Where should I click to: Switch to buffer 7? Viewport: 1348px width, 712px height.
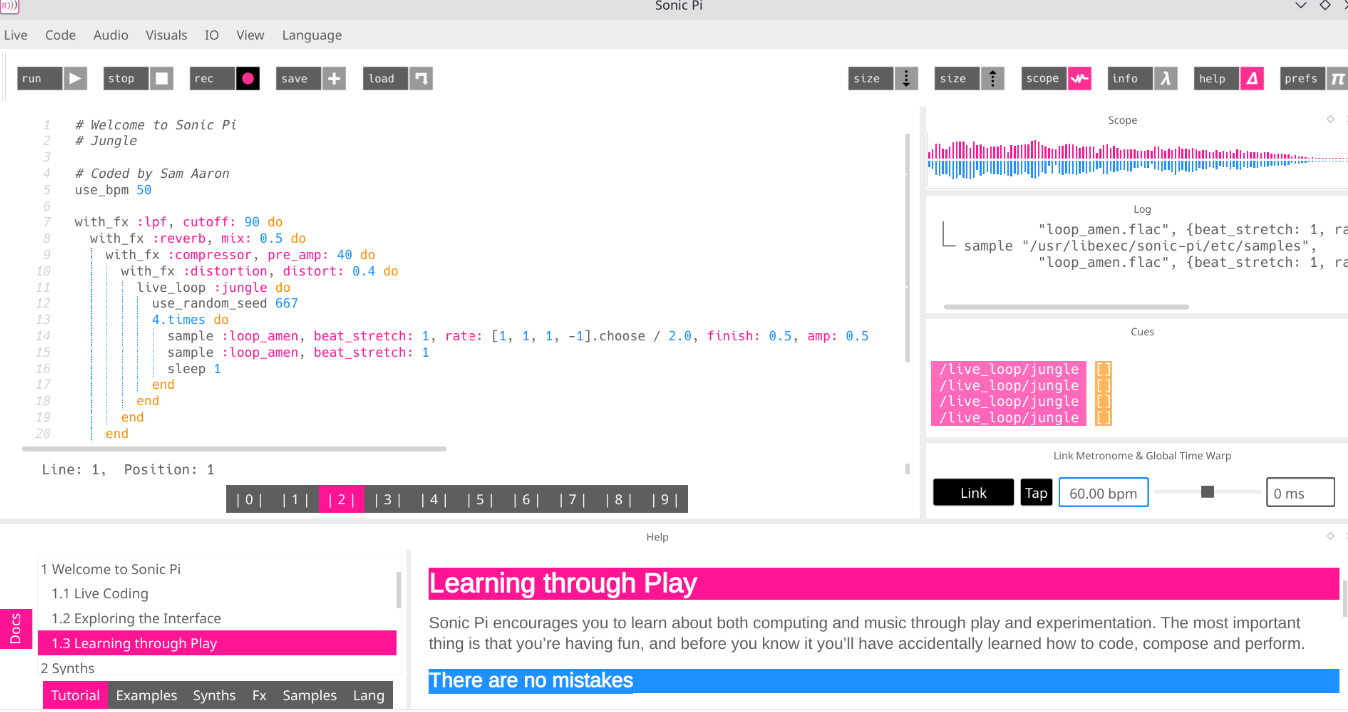pyautogui.click(x=572, y=500)
